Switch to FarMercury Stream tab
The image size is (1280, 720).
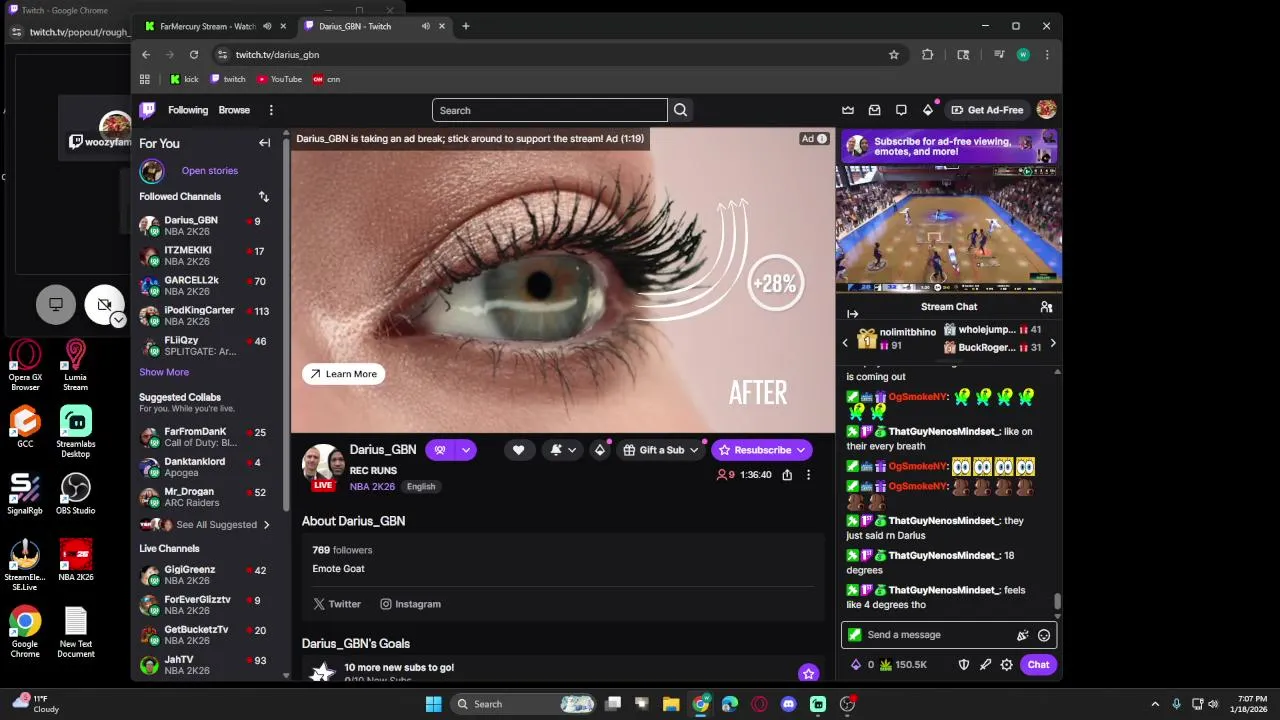208,26
